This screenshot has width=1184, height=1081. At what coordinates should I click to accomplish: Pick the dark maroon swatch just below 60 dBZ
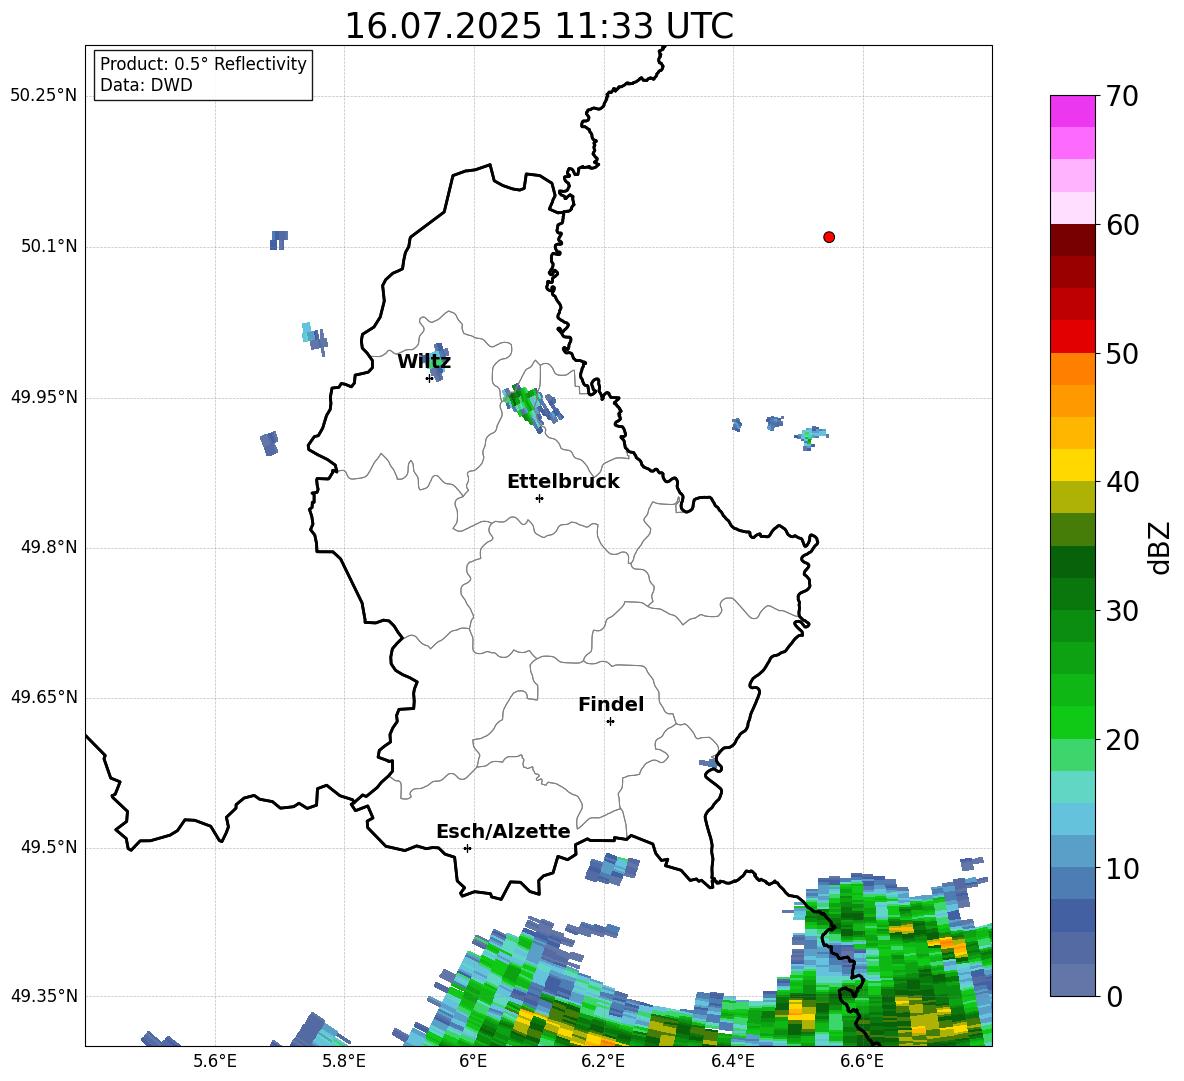coord(1072,240)
